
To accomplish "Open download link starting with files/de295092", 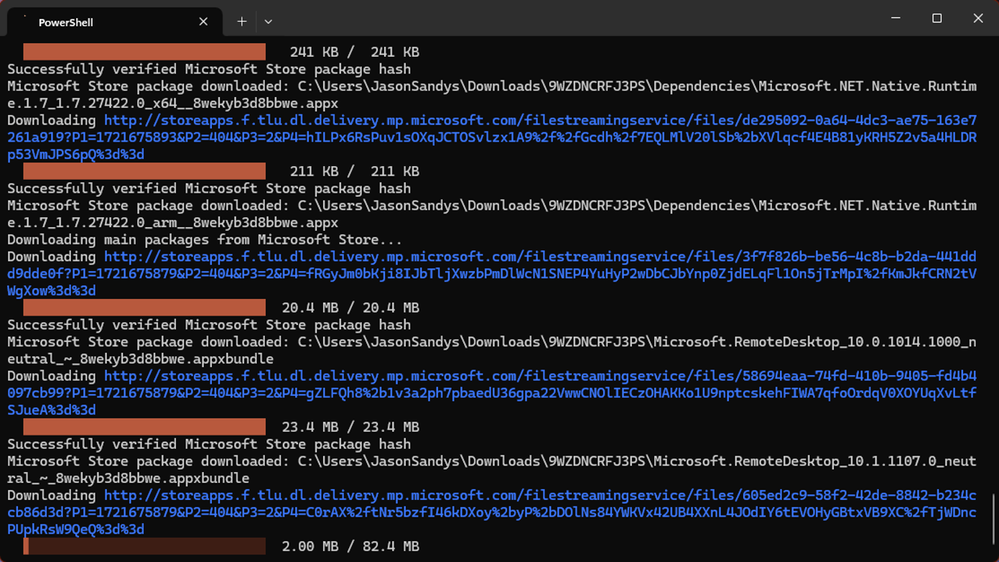I will click(x=492, y=137).
